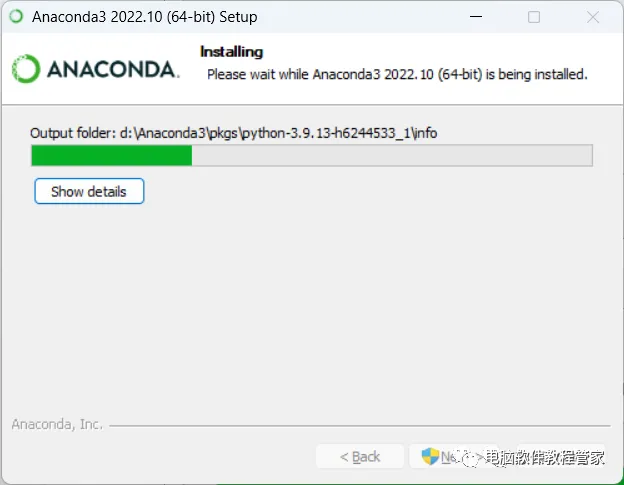Viewport: 624px width, 485px height.
Task: Click the green filled part of progress bar
Action: pos(112,155)
